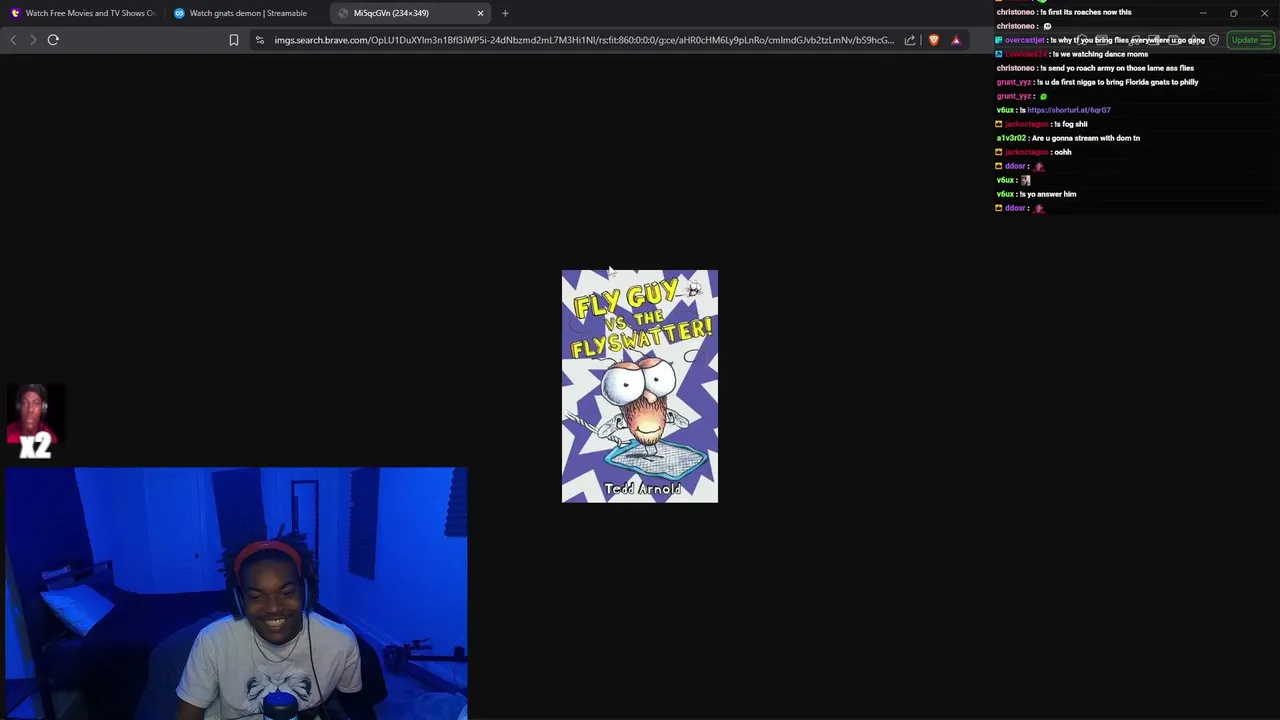Click the streamer webcam feed
This screenshot has height=720, width=1280.
tap(236, 593)
